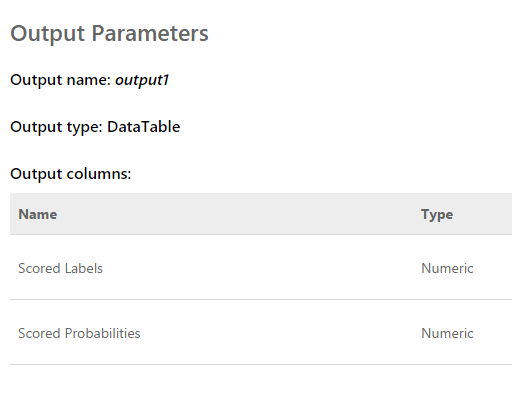Click Numeric type for Scored Probabilities
This screenshot has width=514, height=408.
(x=447, y=333)
